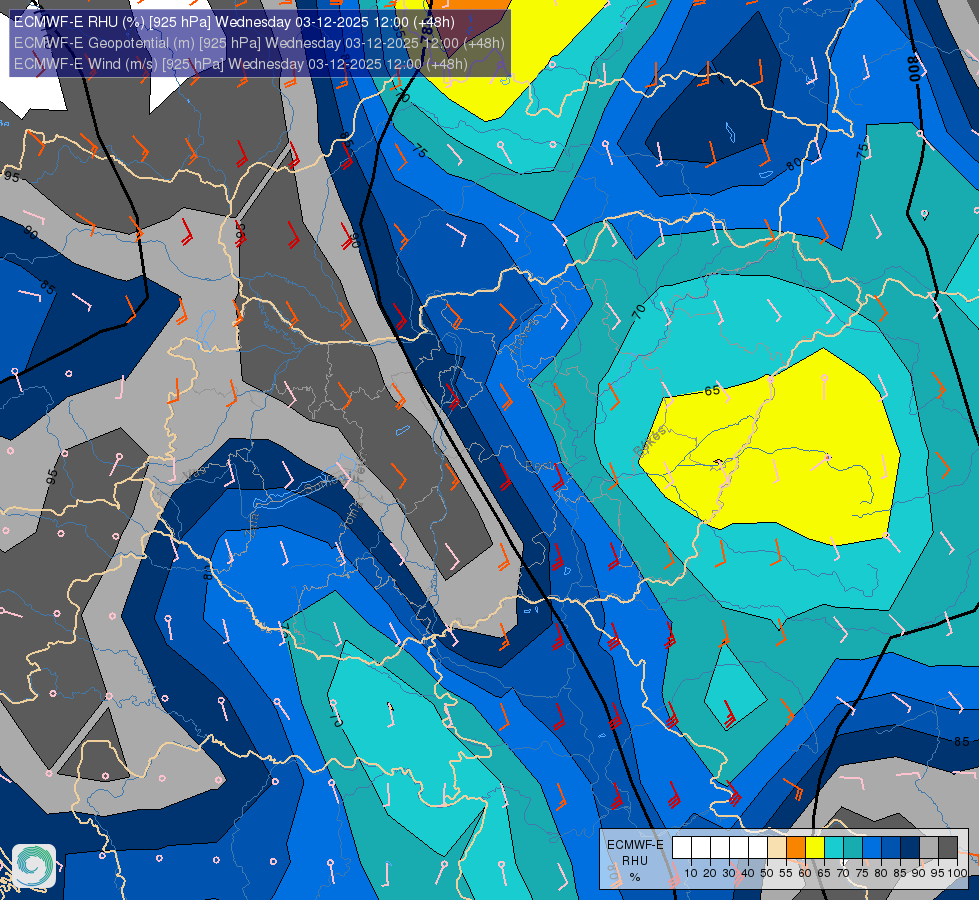The height and width of the screenshot is (900, 979).
Task: Click the 60 tick value on legend scale
Action: pos(805,873)
